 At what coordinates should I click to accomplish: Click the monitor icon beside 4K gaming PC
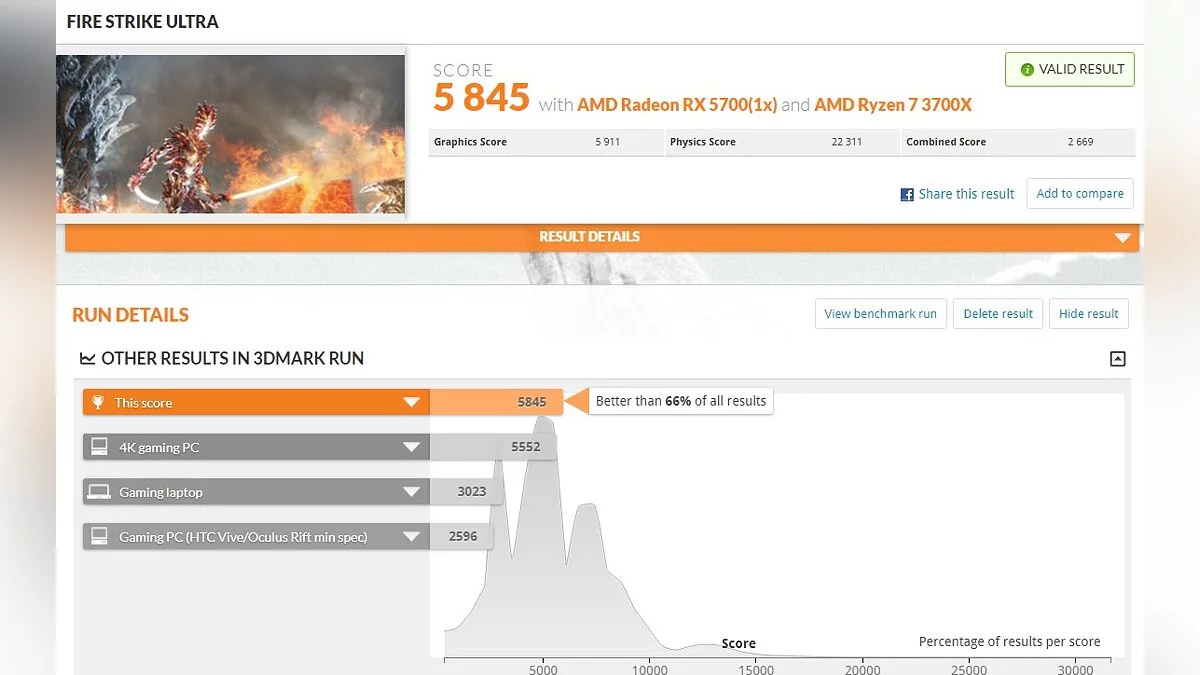(99, 447)
